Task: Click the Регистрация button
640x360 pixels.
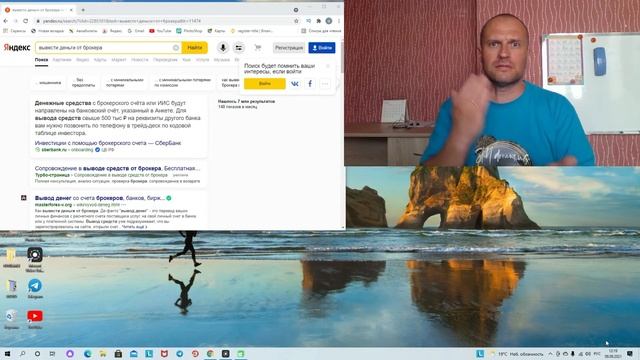Action: [289, 48]
